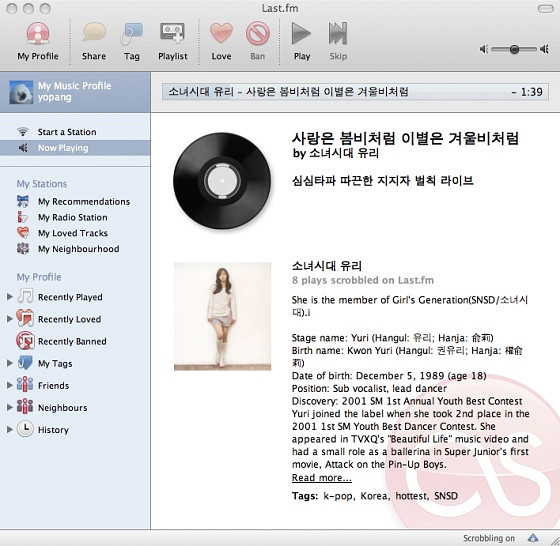Click the Scrobbling on status text

tap(489, 538)
